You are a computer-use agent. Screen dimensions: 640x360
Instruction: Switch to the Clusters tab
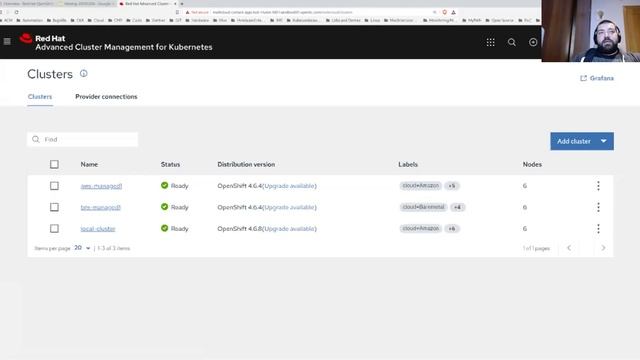pos(40,97)
